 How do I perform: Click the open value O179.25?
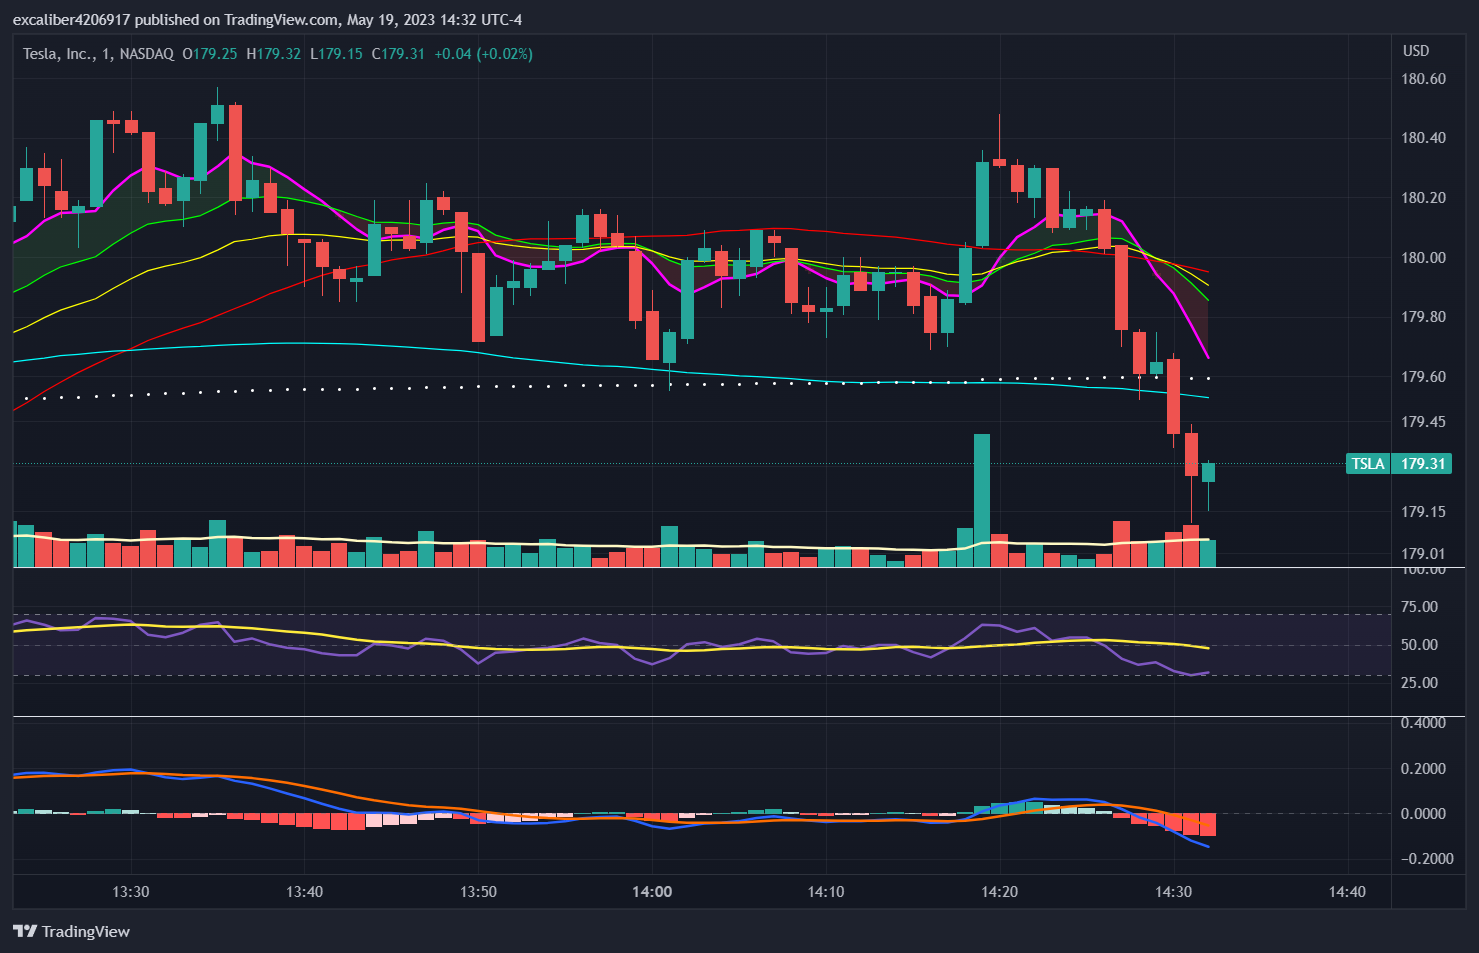(210, 54)
